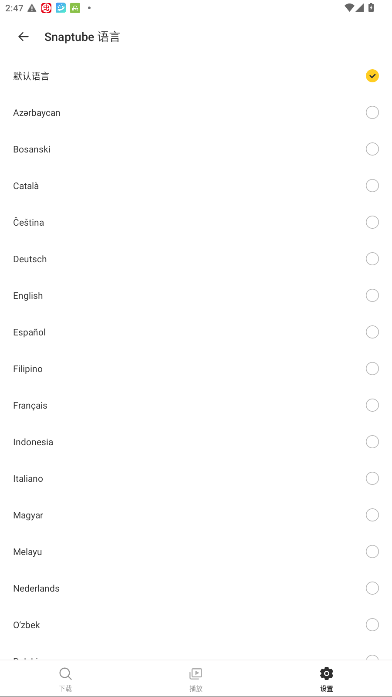Choose Español as the language
Image resolution: width=392 pixels, height=697 pixels.
pos(196,332)
